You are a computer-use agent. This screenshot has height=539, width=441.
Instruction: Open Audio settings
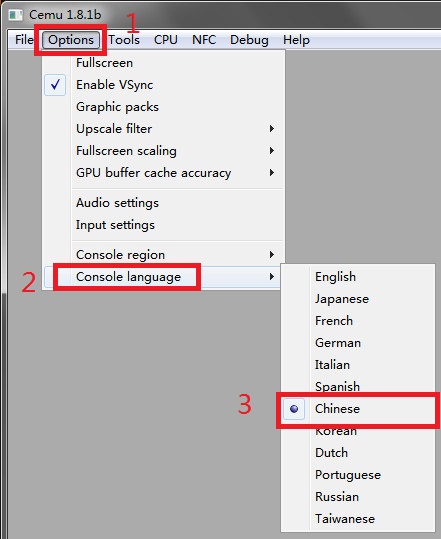point(163,203)
